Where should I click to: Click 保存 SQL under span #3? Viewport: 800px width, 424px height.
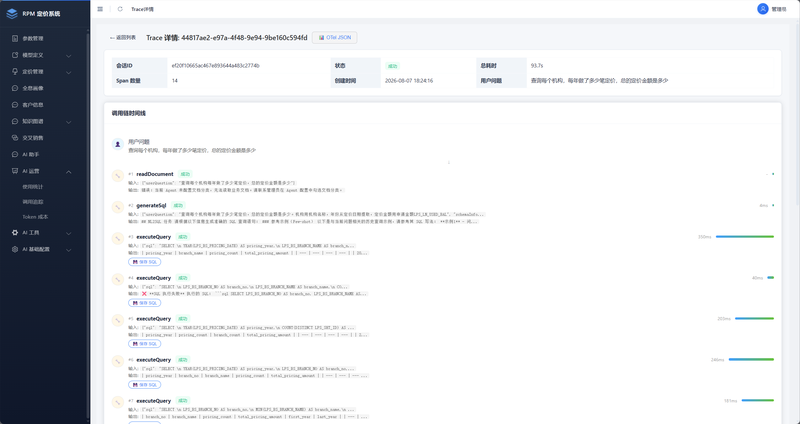click(x=144, y=262)
